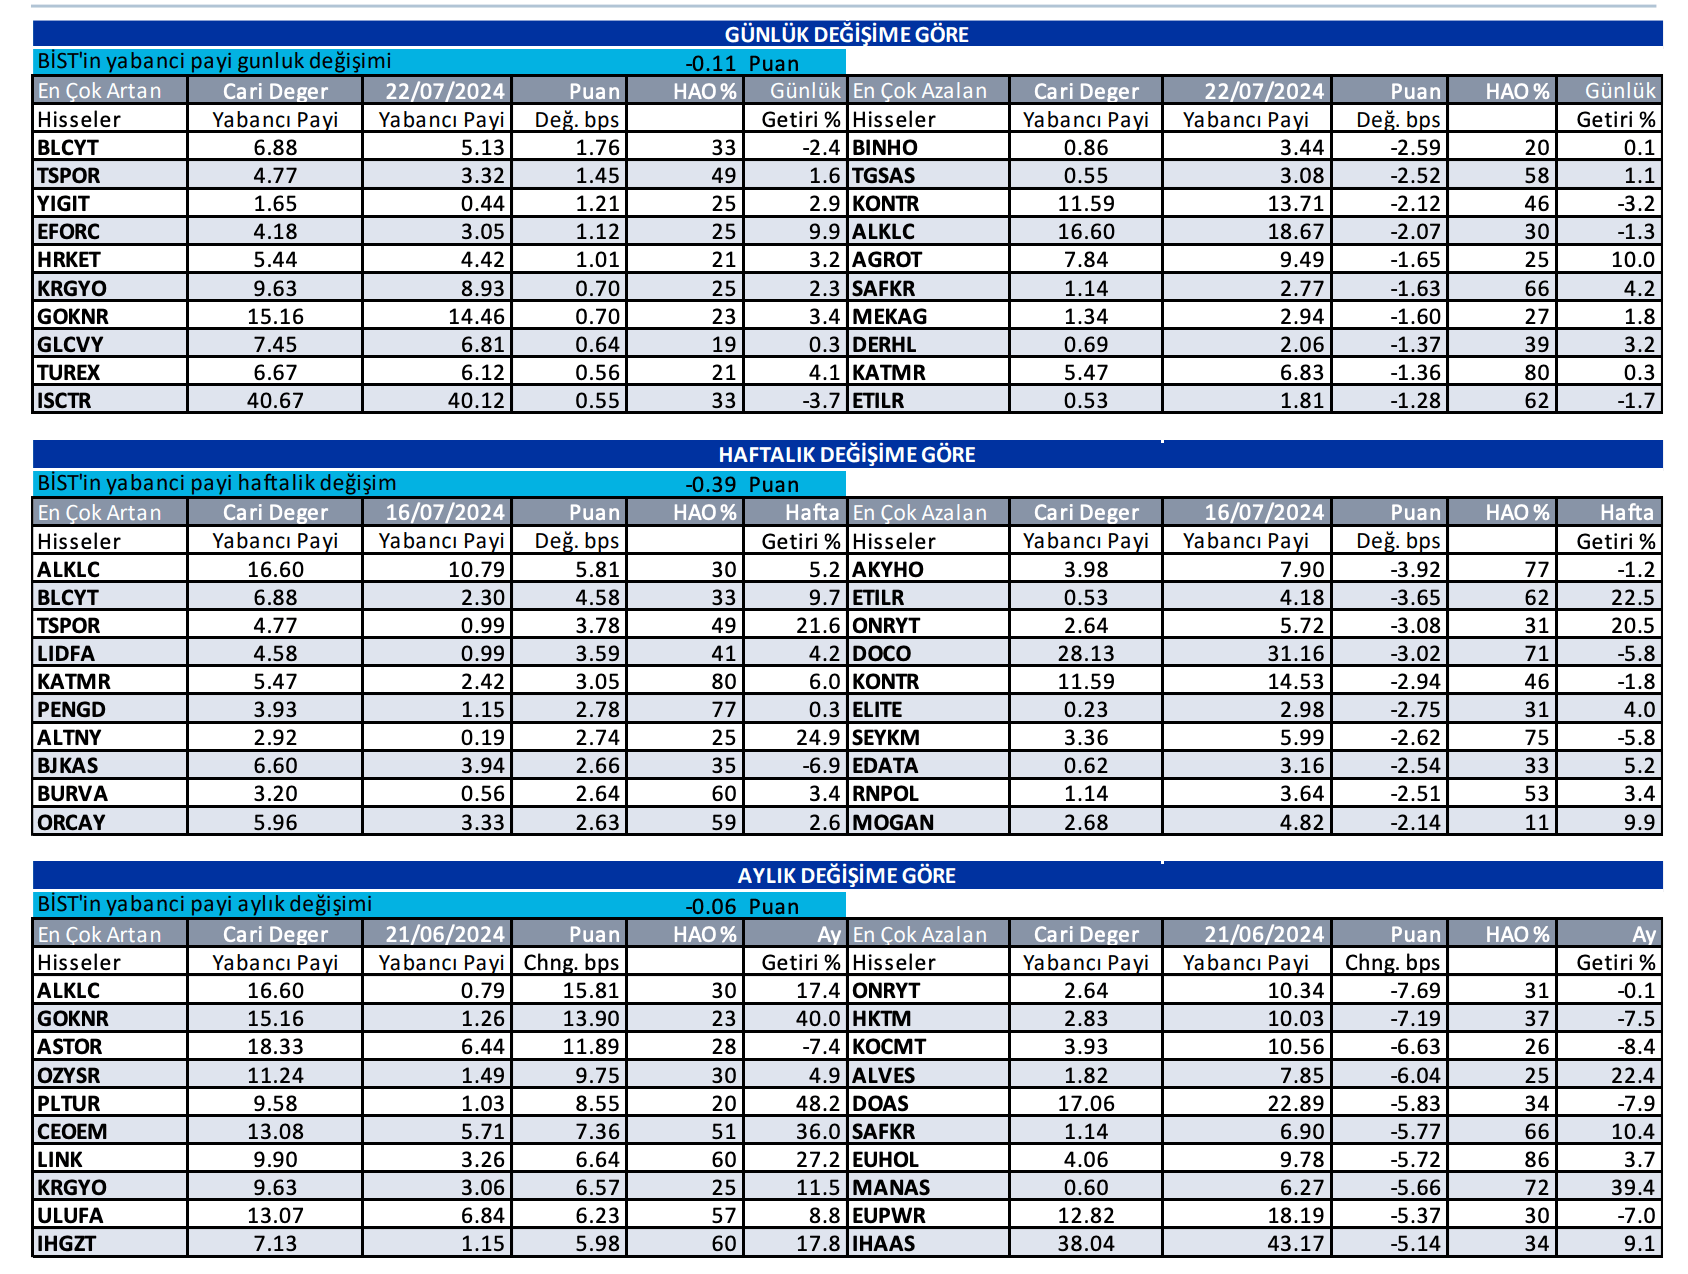Click the ORCAY stock name
The width and height of the screenshot is (1688, 1274).
(x=71, y=823)
